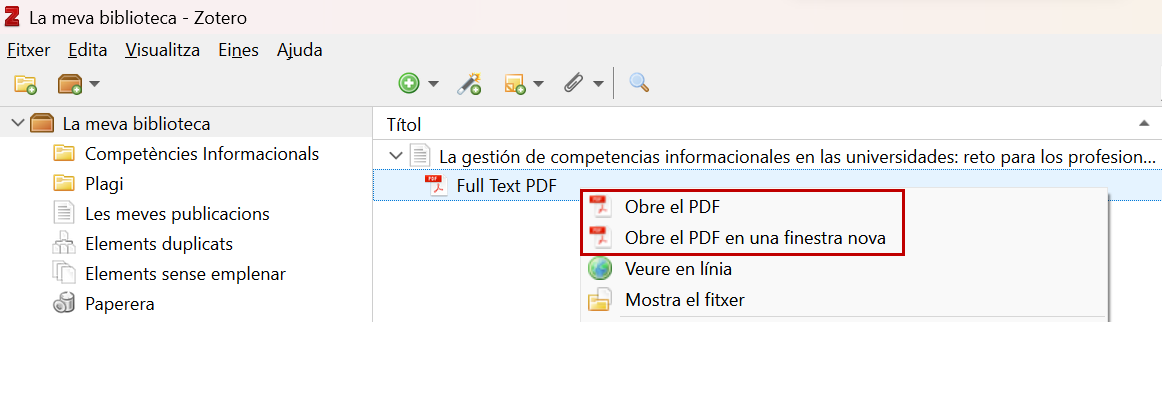
Task: Open the New Library dropdown arrow
Action: [x=94, y=84]
